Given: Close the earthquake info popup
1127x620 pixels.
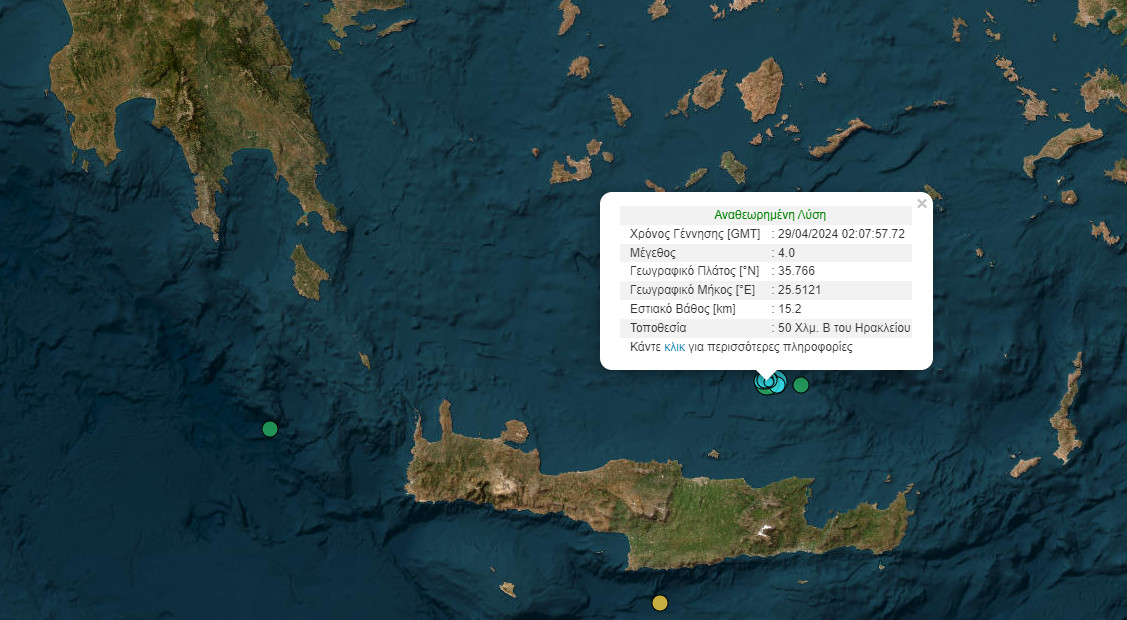Looking at the screenshot, I should tap(922, 204).
